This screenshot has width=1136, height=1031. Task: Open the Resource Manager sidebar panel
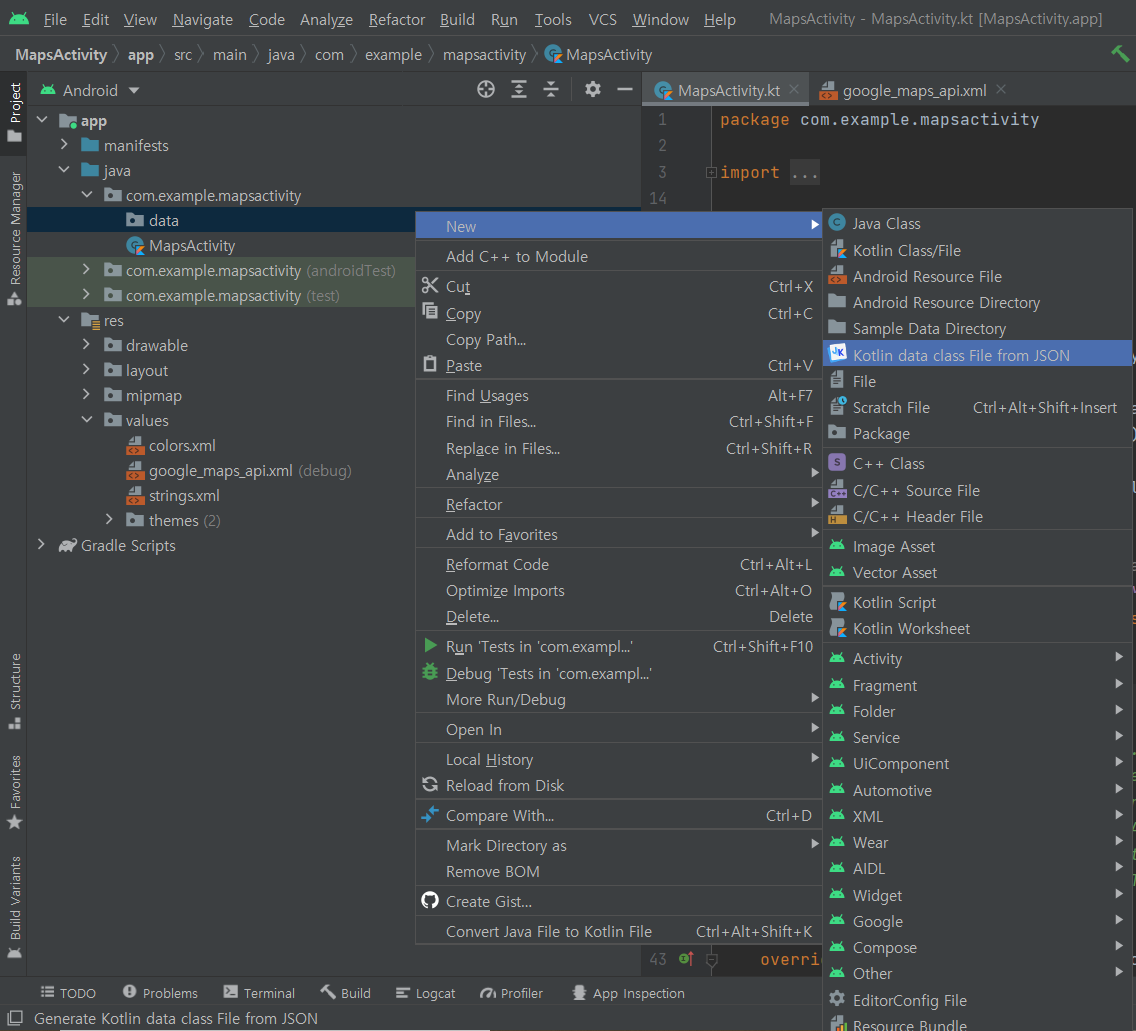point(14,238)
